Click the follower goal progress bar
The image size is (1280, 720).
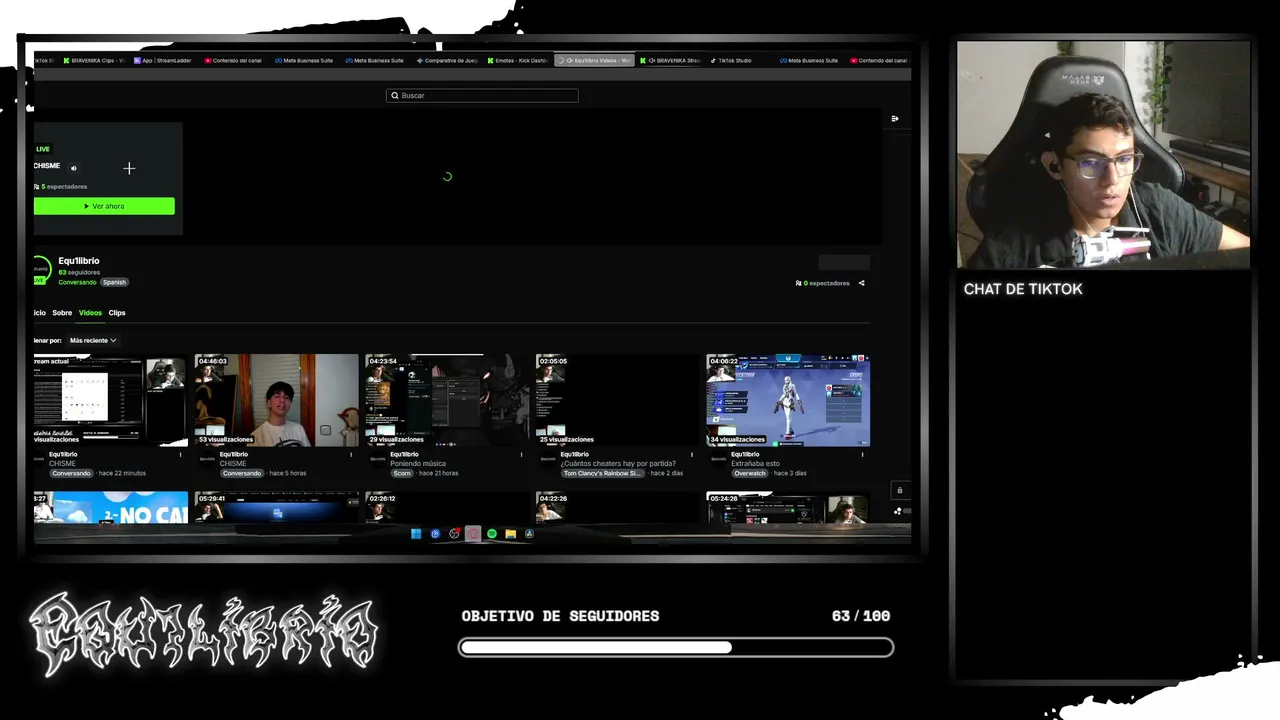coord(676,648)
